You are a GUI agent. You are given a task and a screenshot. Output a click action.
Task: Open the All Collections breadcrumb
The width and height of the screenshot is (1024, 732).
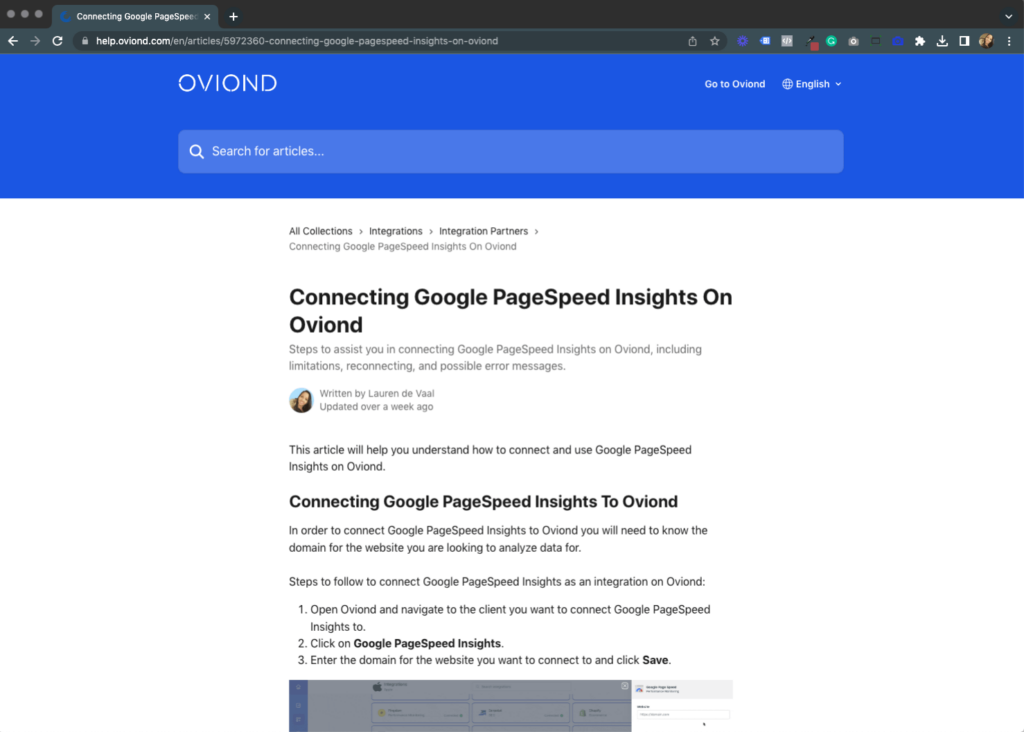pyautogui.click(x=321, y=231)
